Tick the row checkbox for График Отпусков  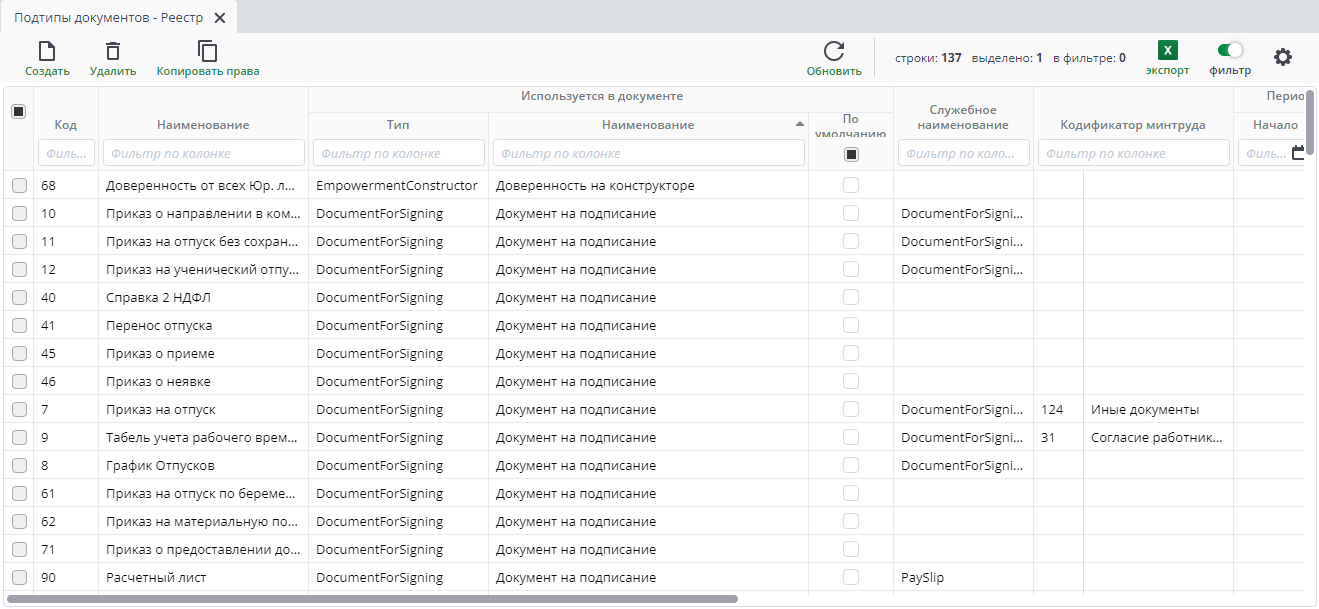point(19,465)
